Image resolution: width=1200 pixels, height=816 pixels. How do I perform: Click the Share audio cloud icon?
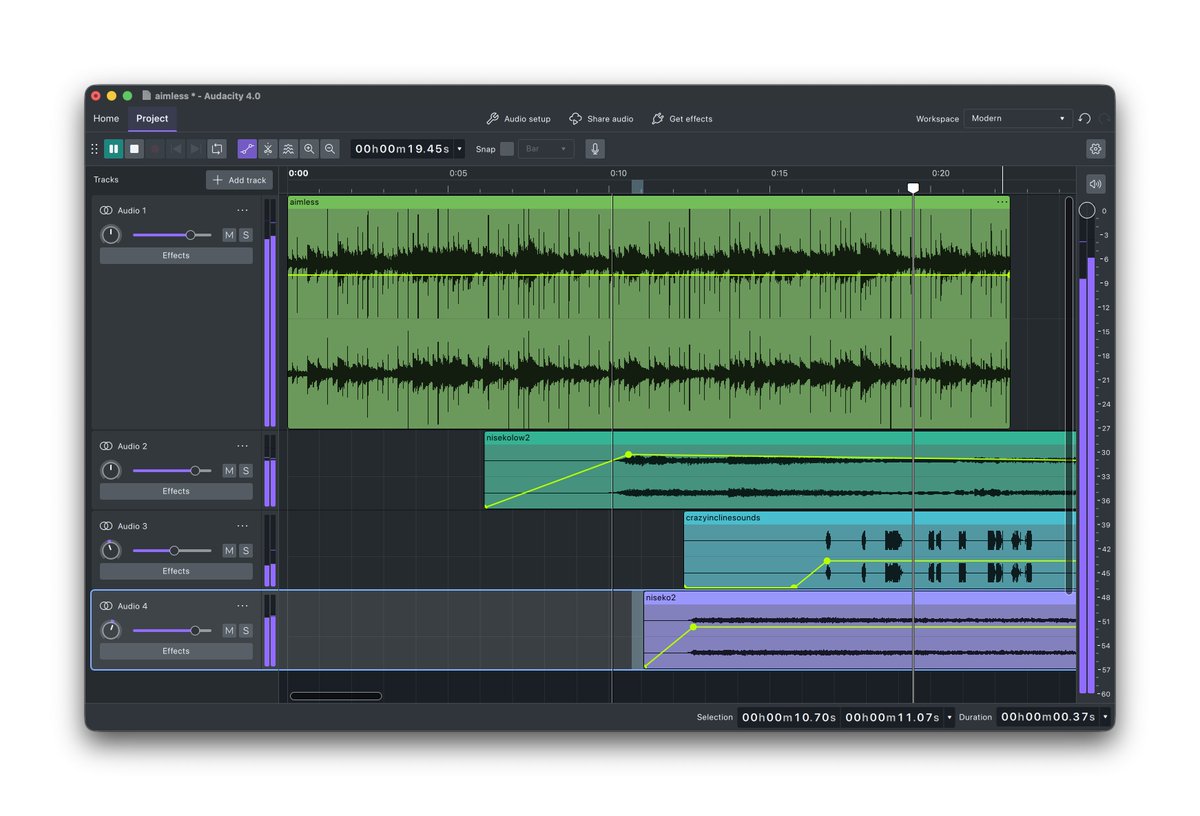(576, 118)
